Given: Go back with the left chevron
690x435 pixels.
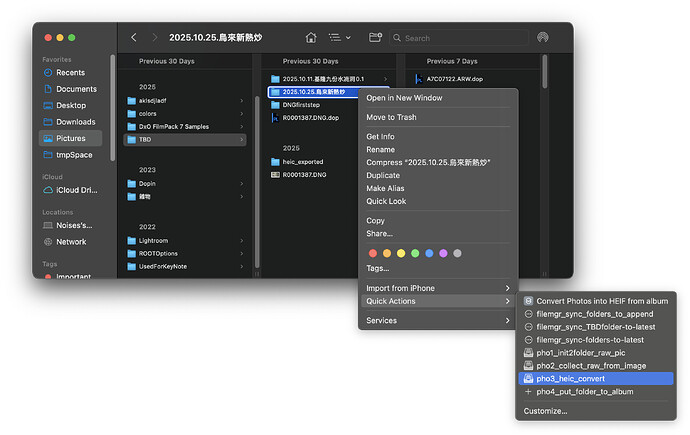Looking at the screenshot, I should 134,38.
